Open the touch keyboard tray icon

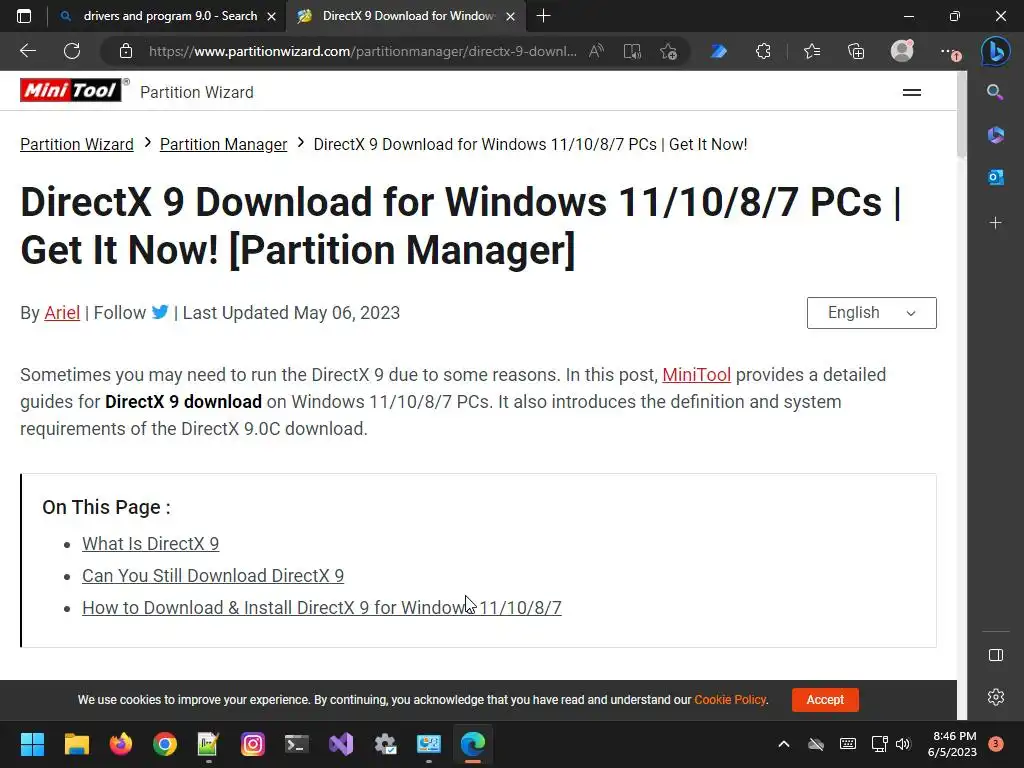(x=848, y=744)
